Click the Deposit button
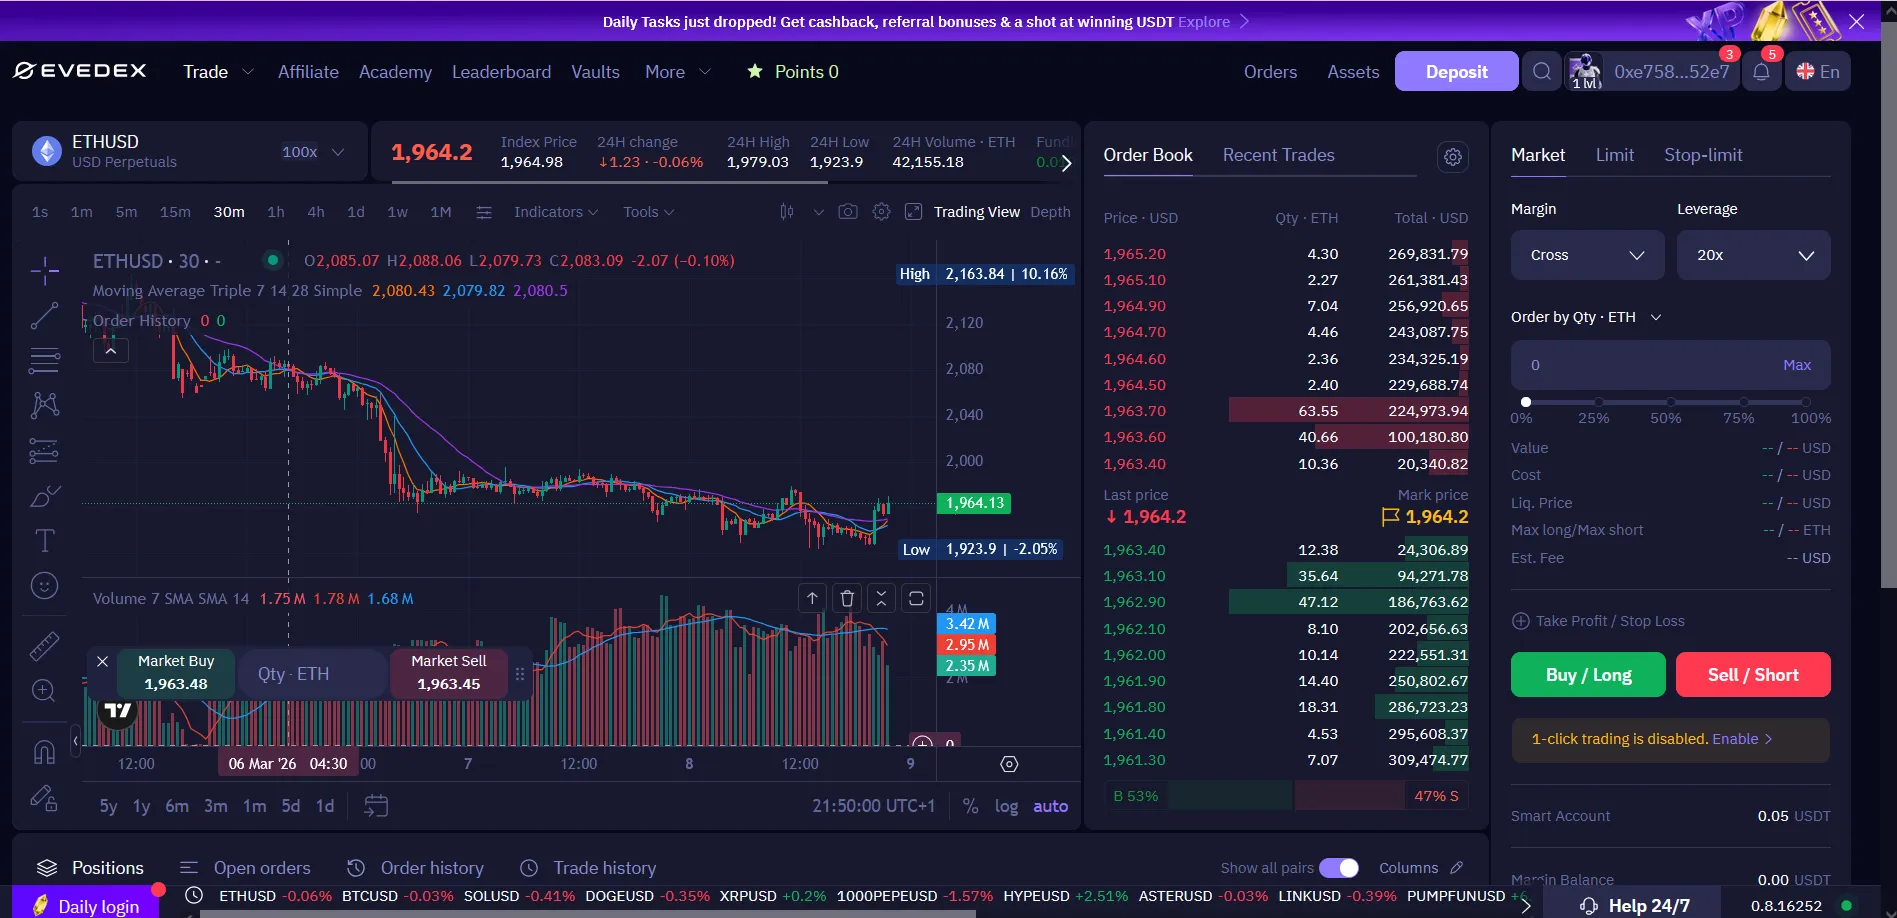The image size is (1897, 918). [1456, 72]
